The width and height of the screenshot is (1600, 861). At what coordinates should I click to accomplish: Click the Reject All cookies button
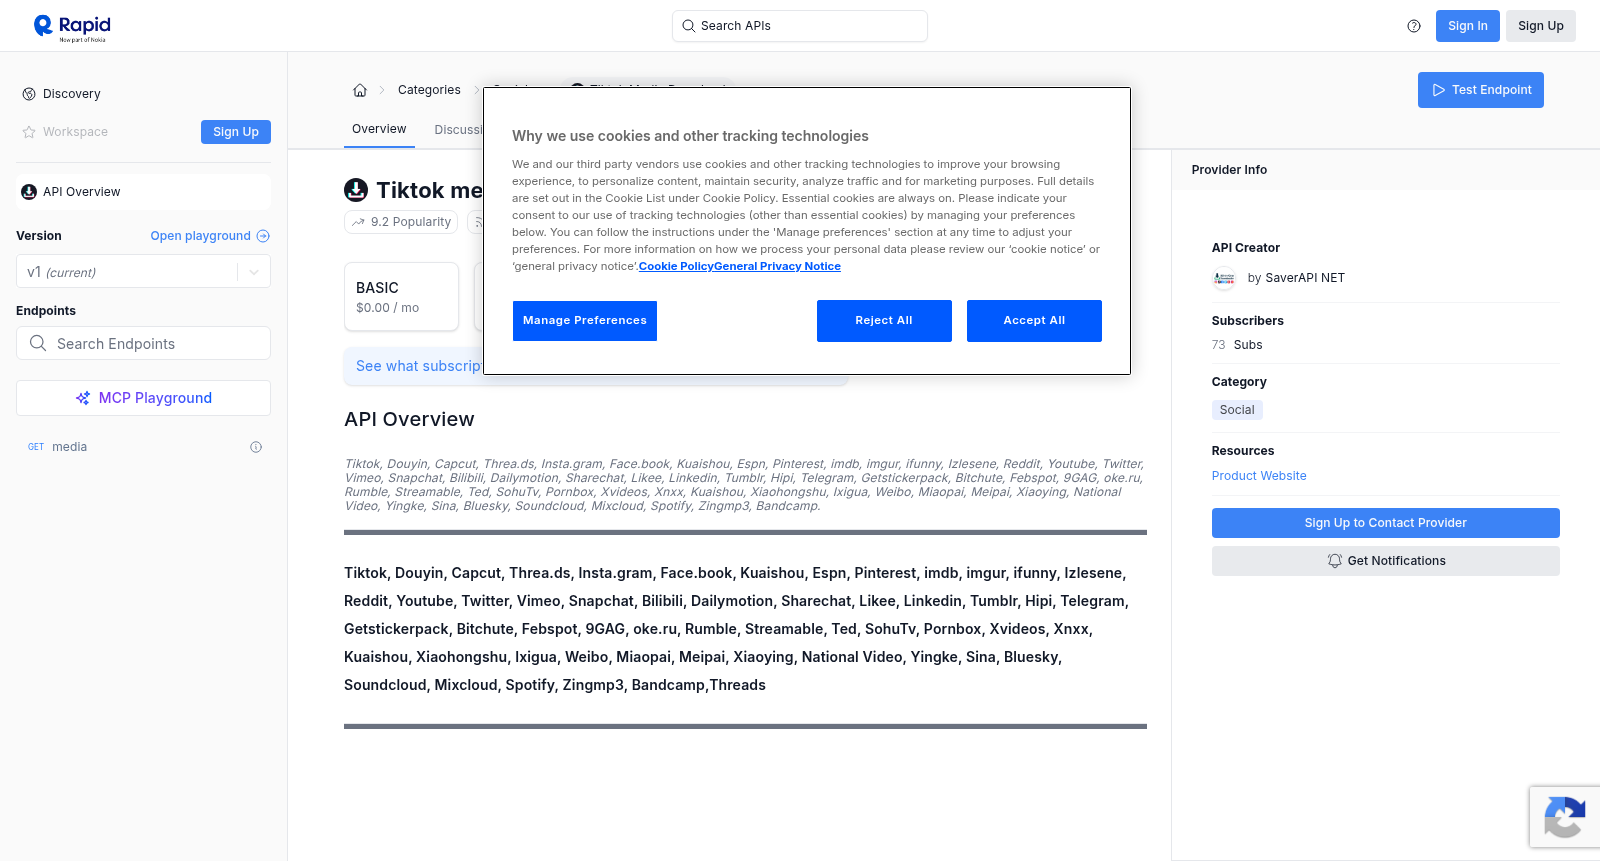pyautogui.click(x=884, y=321)
